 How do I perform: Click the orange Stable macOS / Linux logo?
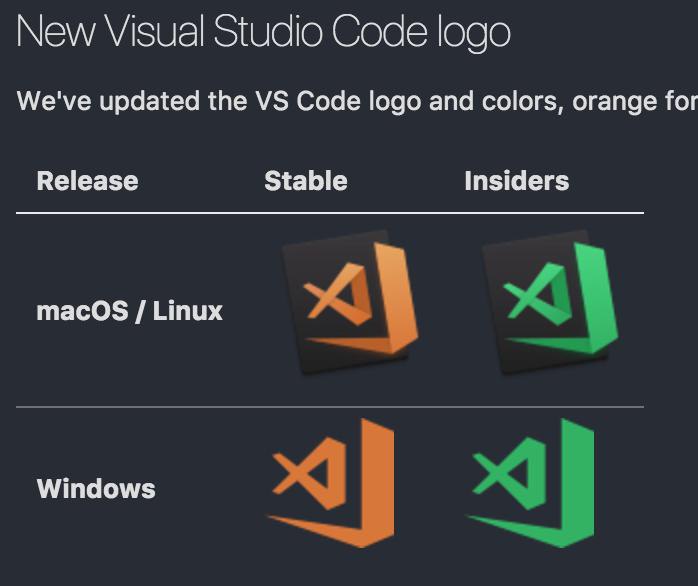click(x=350, y=303)
